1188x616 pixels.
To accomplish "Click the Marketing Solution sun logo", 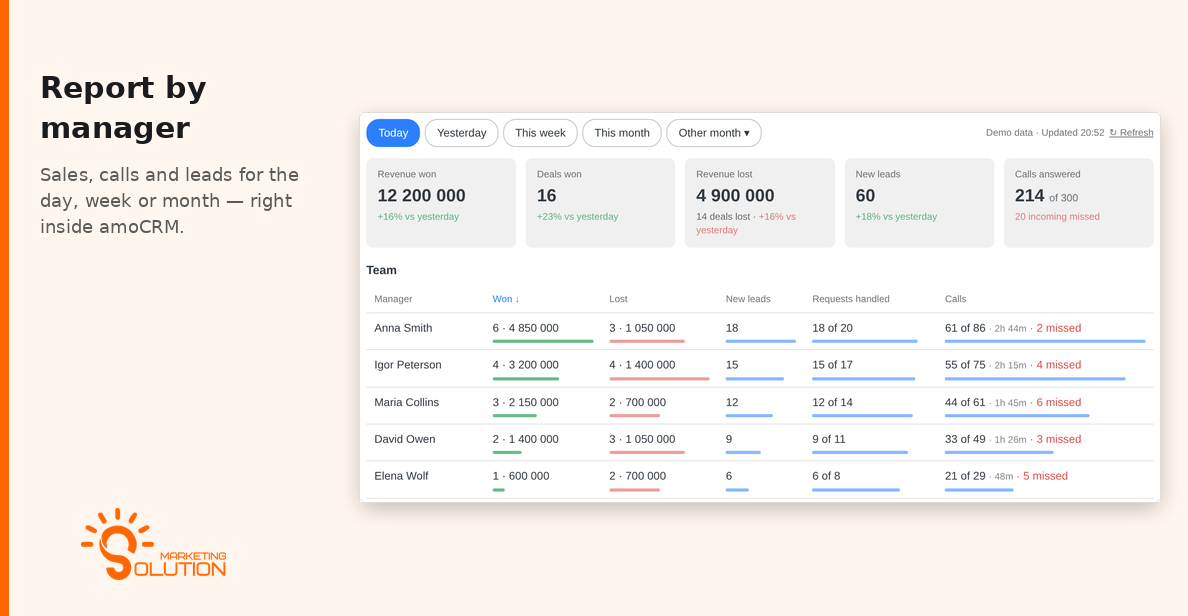I will pyautogui.click(x=153, y=544).
